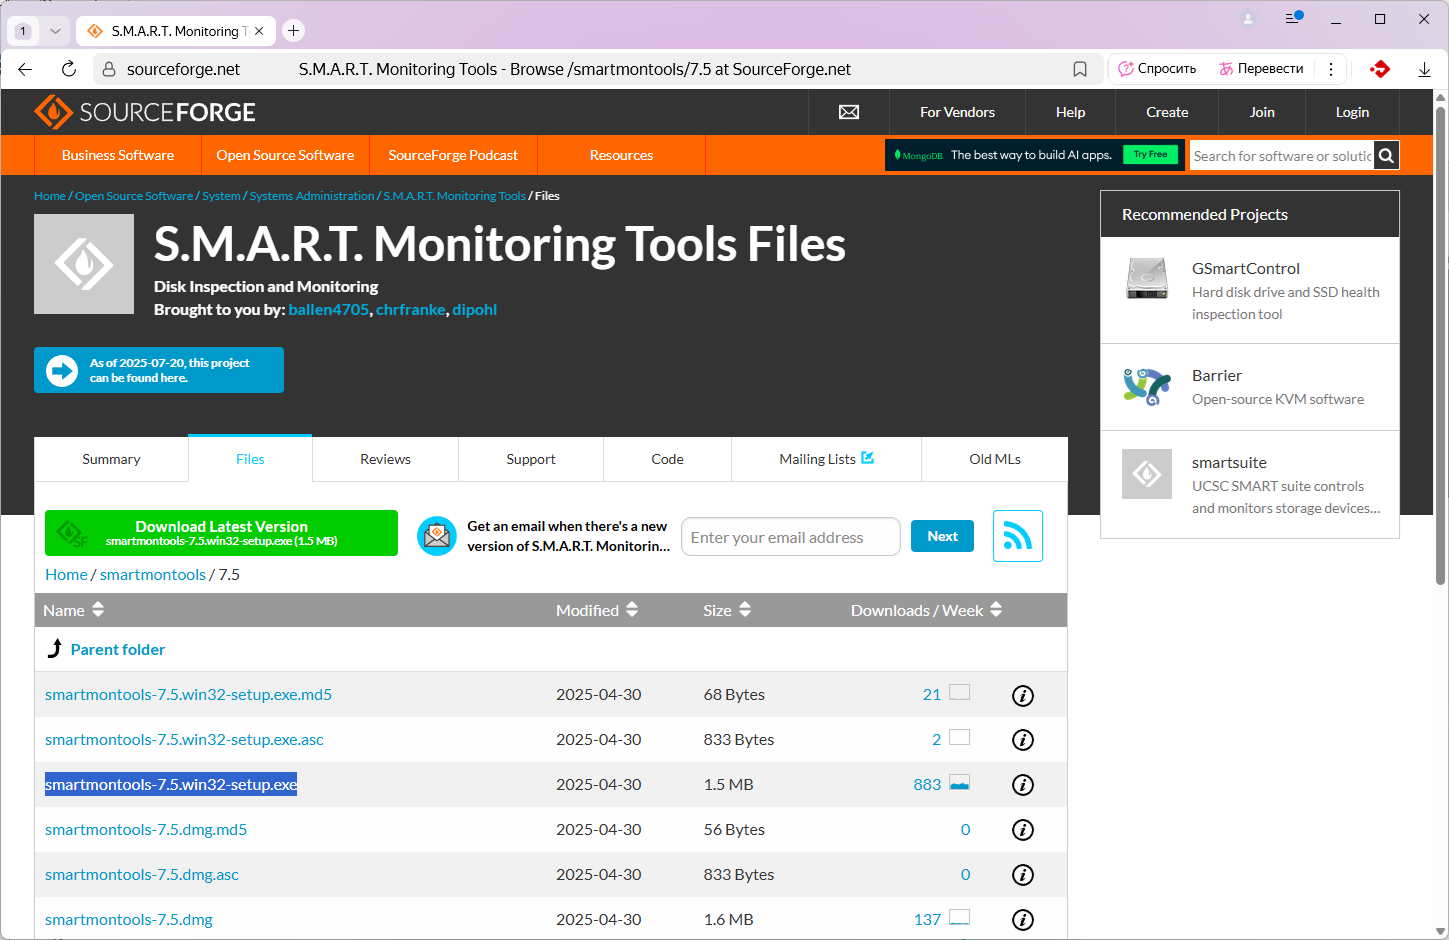Open the browser three-dot menu
Screen dimensions: 1449x940
[1331, 69]
